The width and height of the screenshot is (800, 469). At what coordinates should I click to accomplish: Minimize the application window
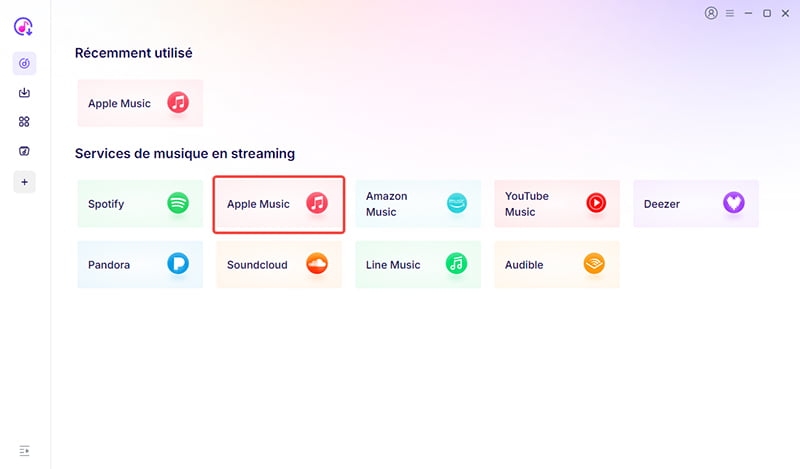pyautogui.click(x=748, y=13)
